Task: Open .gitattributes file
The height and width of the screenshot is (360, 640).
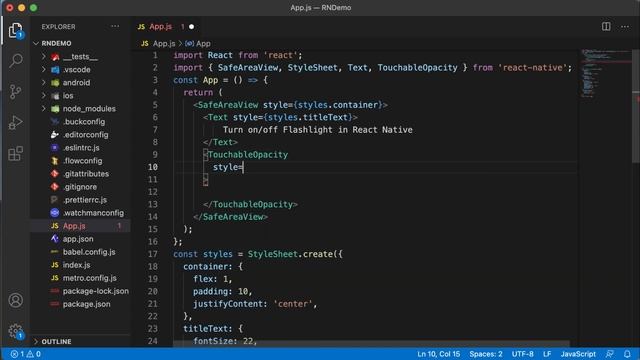Action: pyautogui.click(x=86, y=174)
